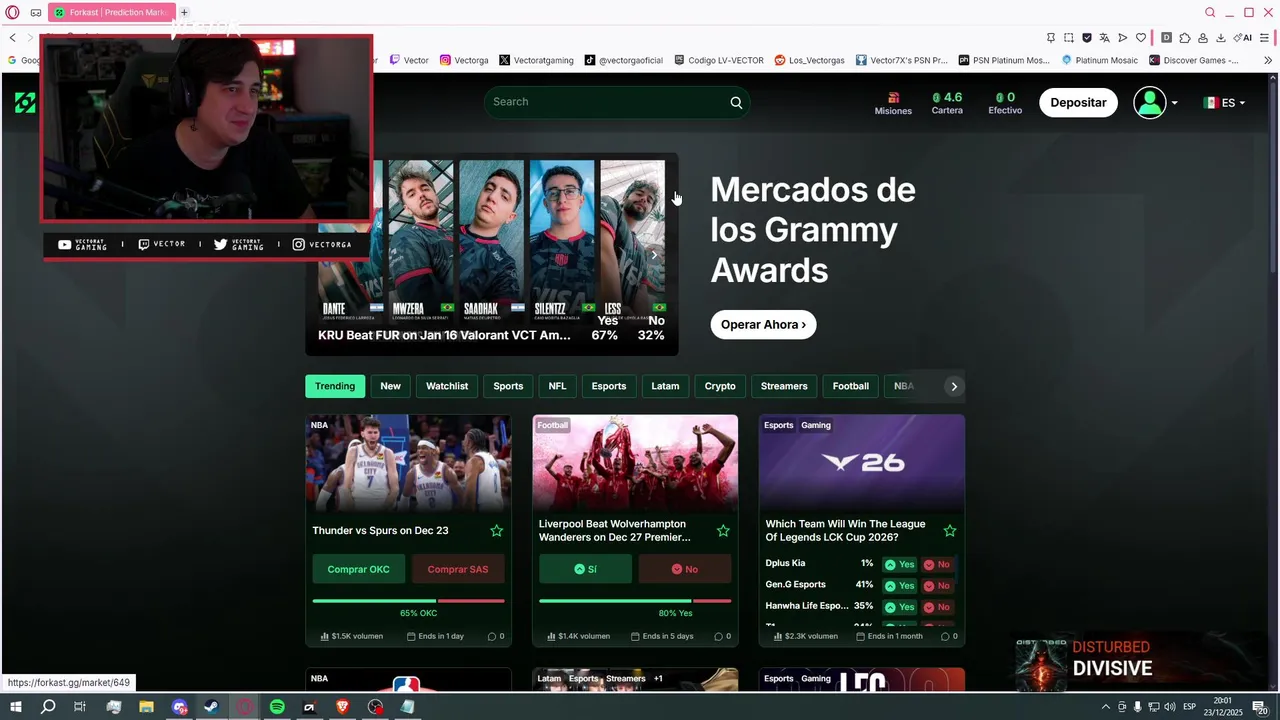Open the ES language dropdown
This screenshot has height=720, width=1280.
tap(1224, 103)
